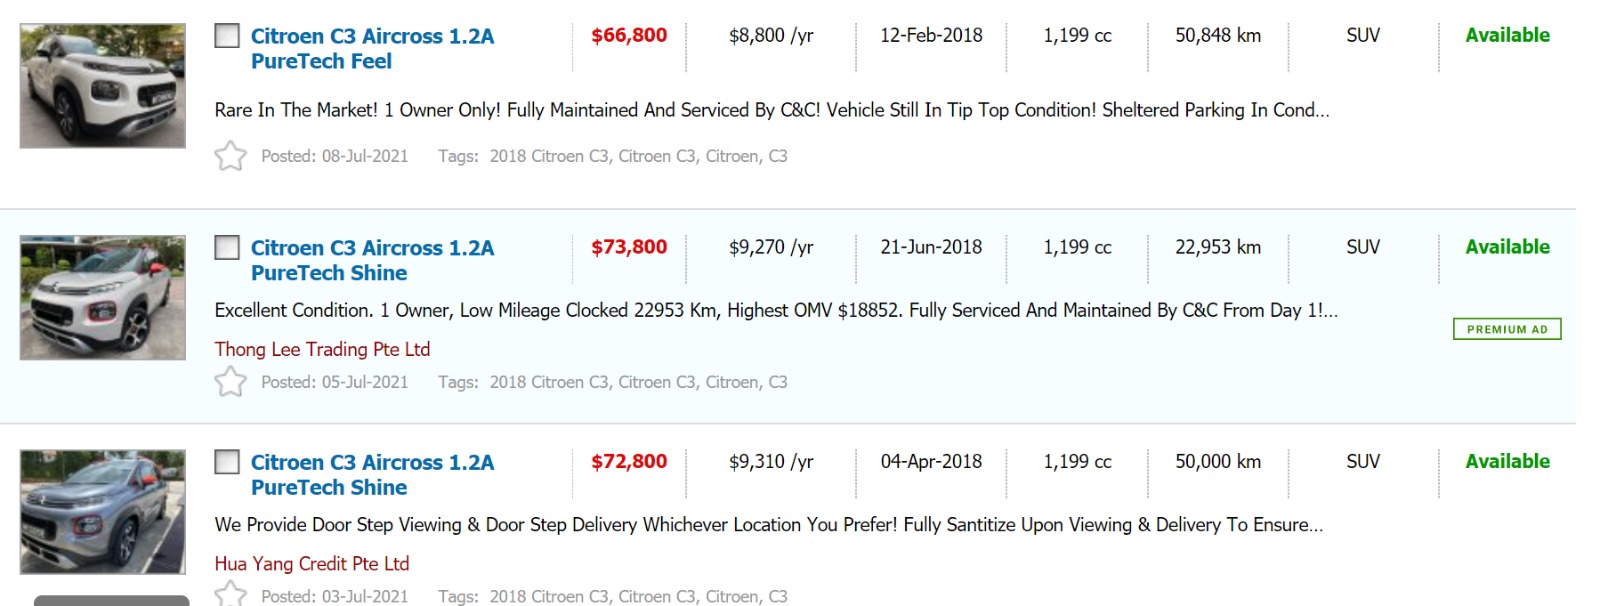The width and height of the screenshot is (1600, 606).
Task: View the white Citroen C3 thumbnail photo
Action: [103, 86]
